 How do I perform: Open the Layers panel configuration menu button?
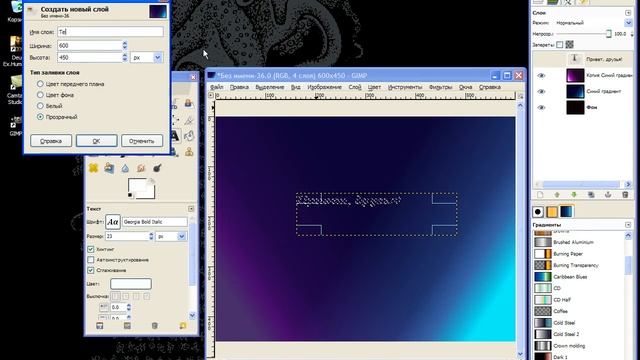click(x=628, y=13)
